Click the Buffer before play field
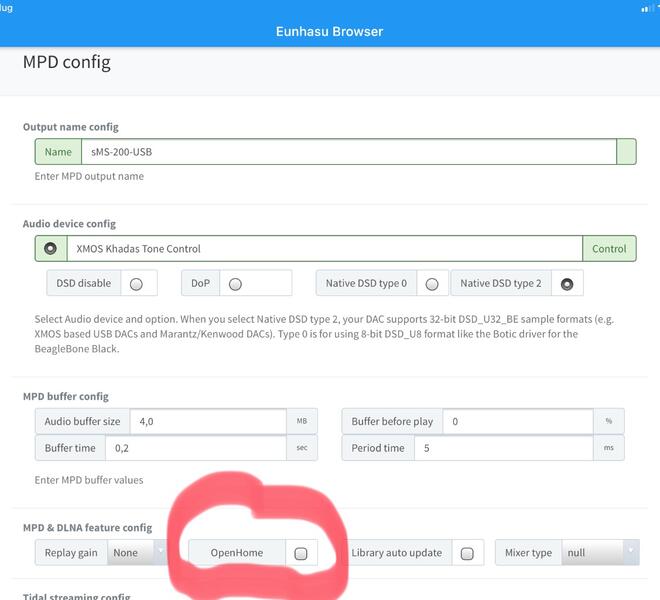Image resolution: width=660 pixels, height=600 pixels. coord(517,422)
